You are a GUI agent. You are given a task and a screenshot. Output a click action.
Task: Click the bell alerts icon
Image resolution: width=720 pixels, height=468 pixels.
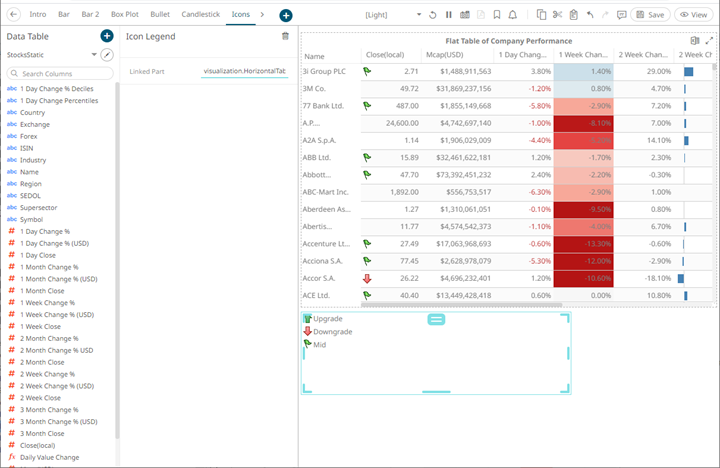(x=514, y=15)
